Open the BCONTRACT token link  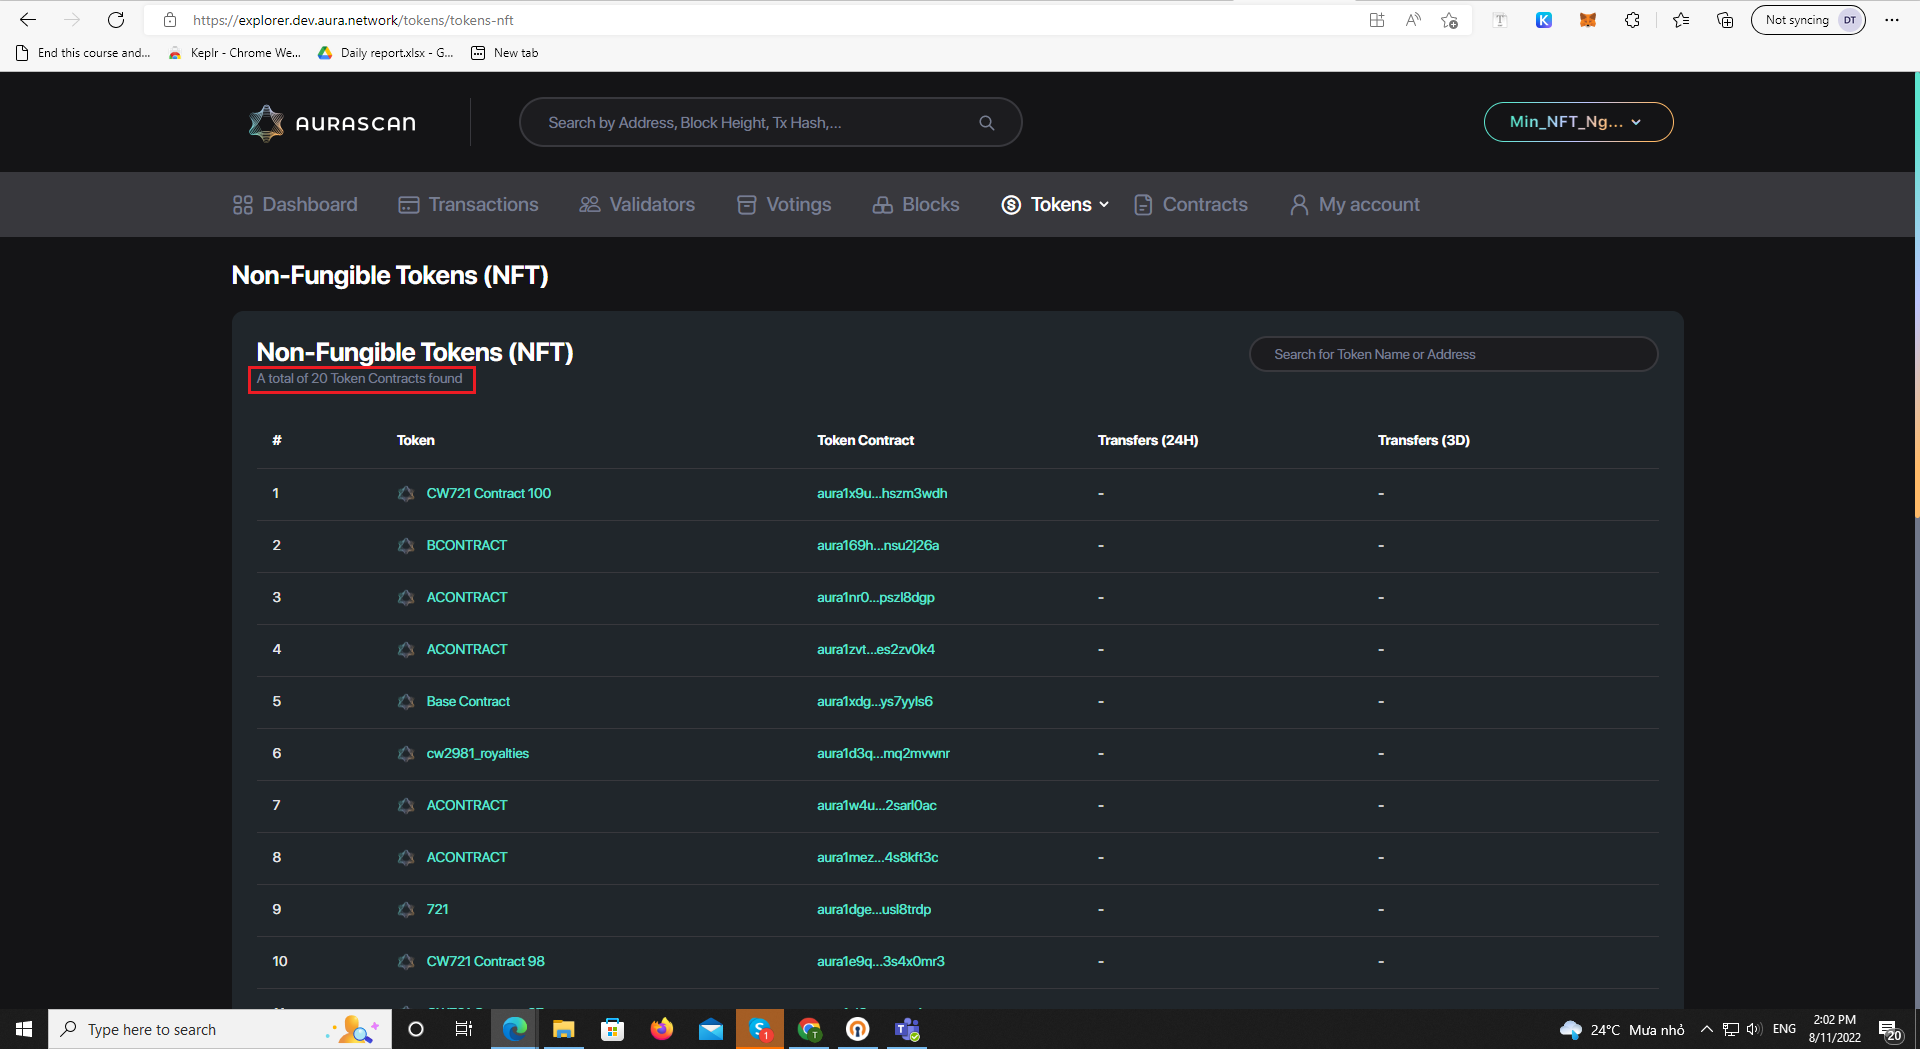pos(467,546)
